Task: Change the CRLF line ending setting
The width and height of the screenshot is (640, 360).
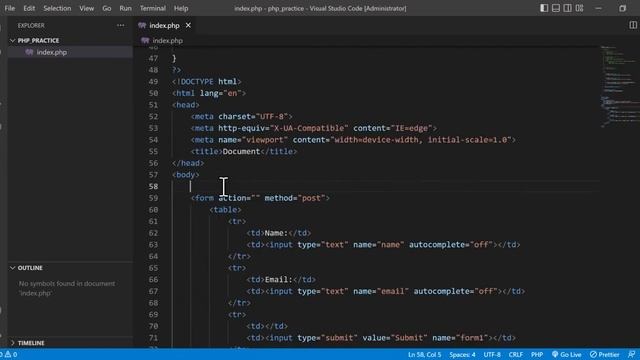Action: 516,354
